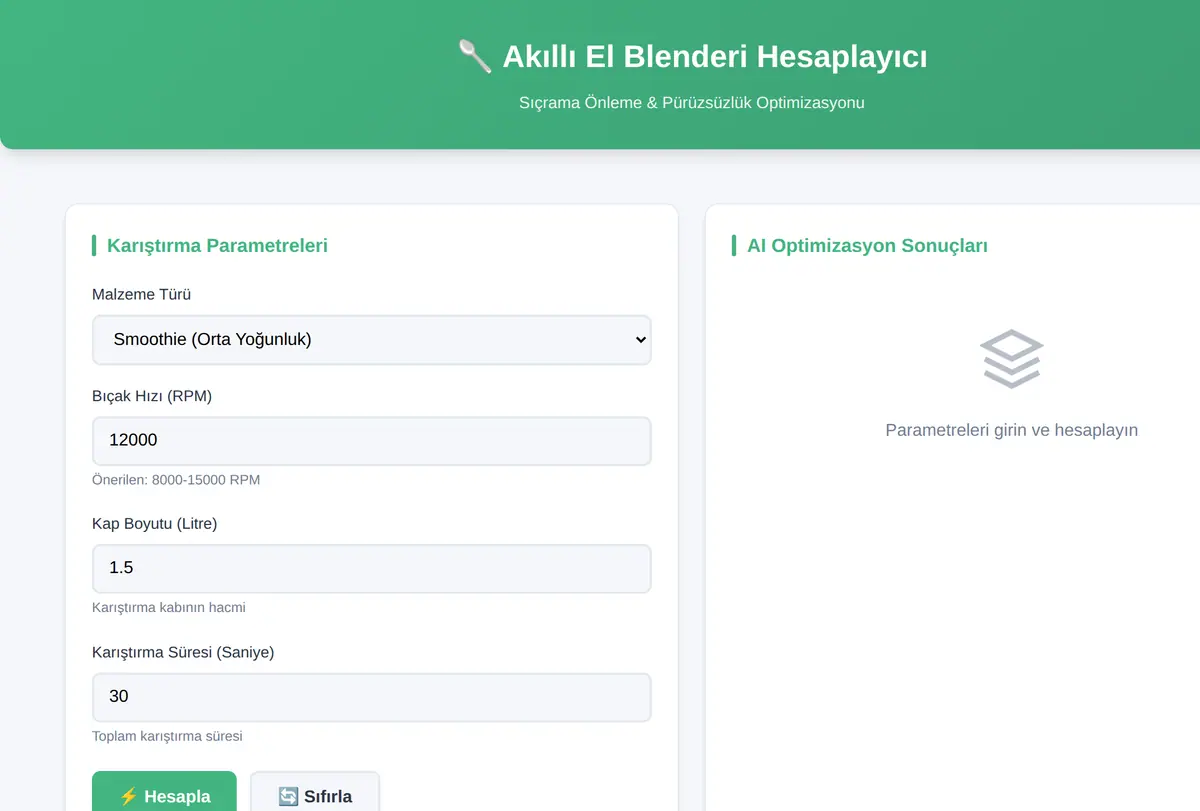The width and height of the screenshot is (1200, 811).
Task: Click hint 'Karıştırma kabının hacmi'
Action: pyautogui.click(x=169, y=608)
